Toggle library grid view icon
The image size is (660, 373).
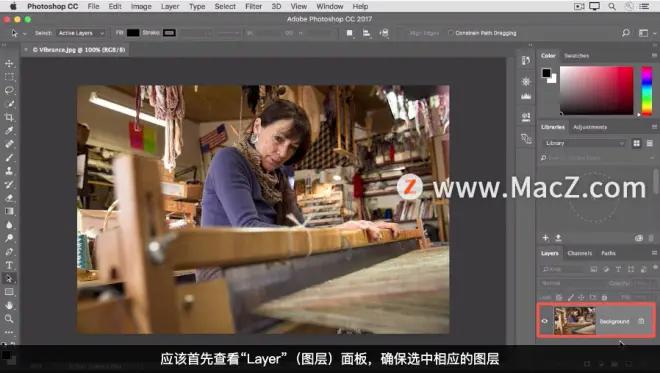click(636, 143)
